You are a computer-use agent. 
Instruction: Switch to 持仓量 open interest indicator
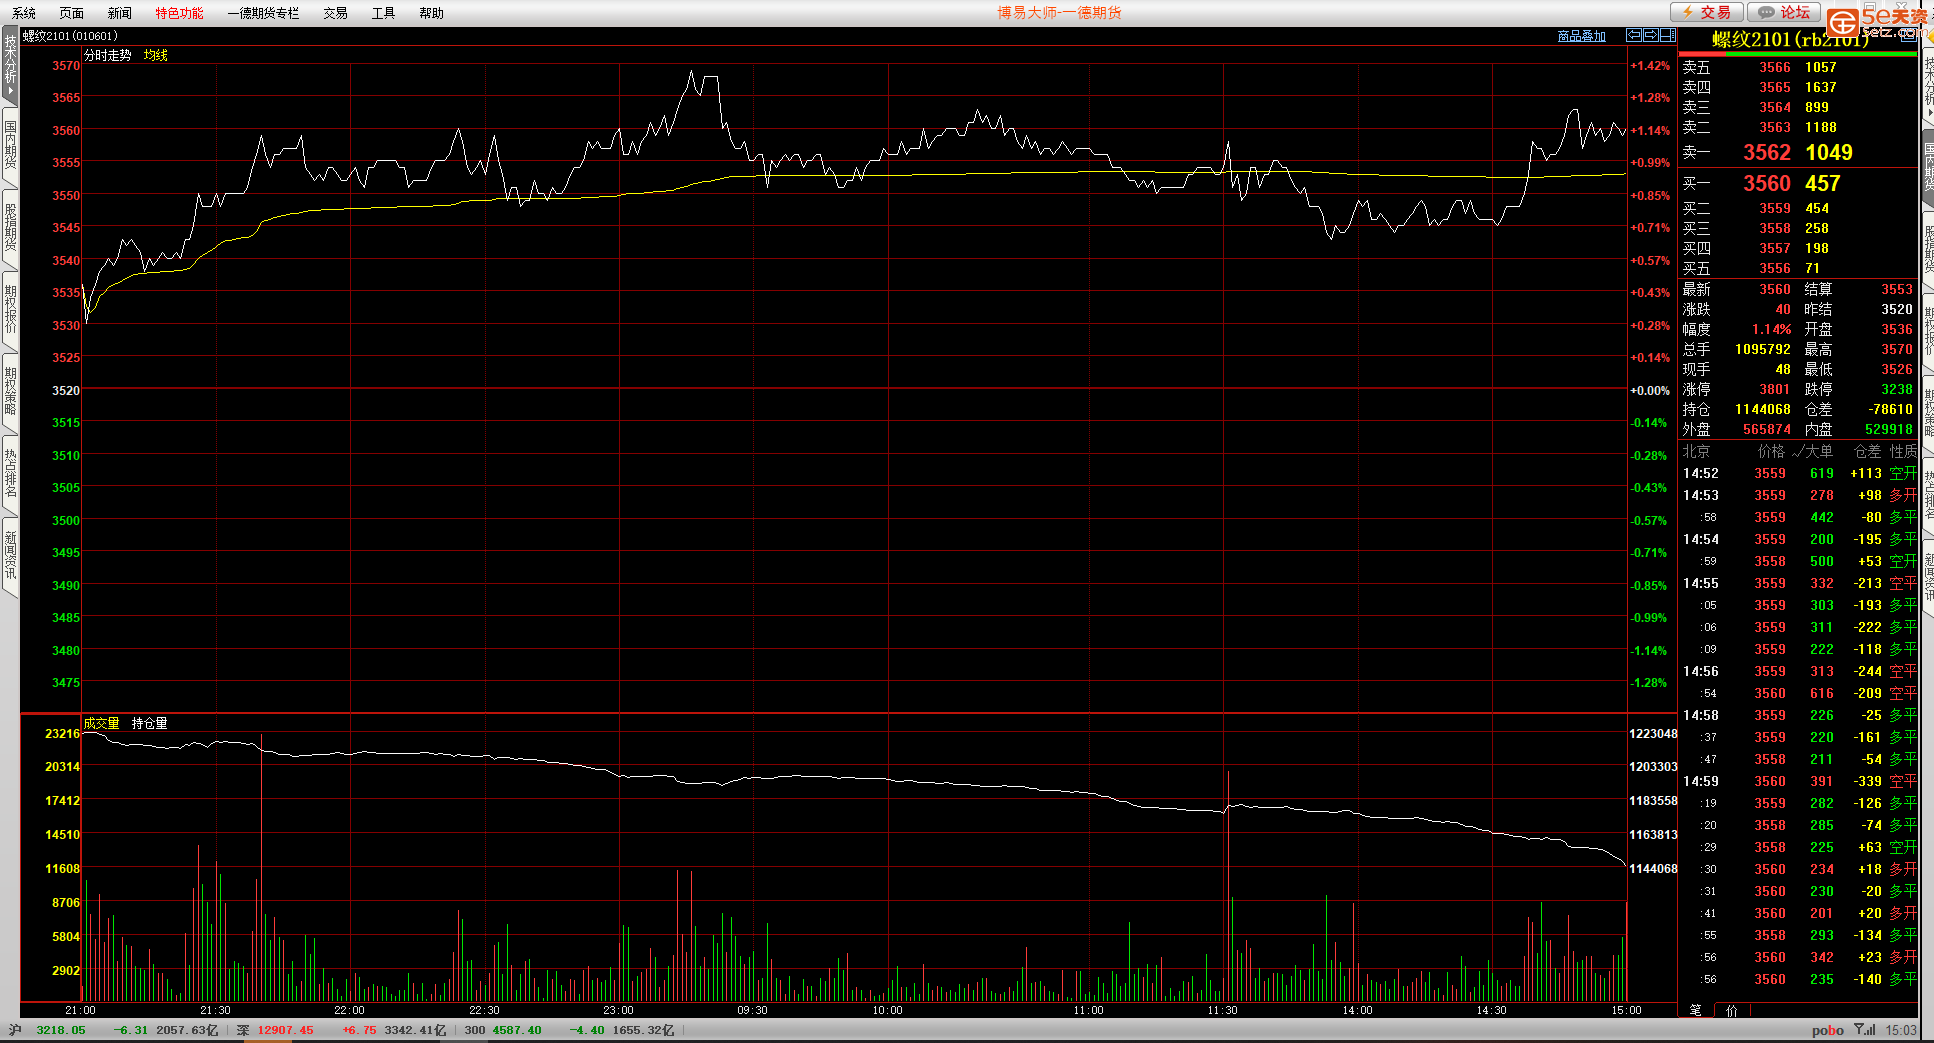point(150,723)
